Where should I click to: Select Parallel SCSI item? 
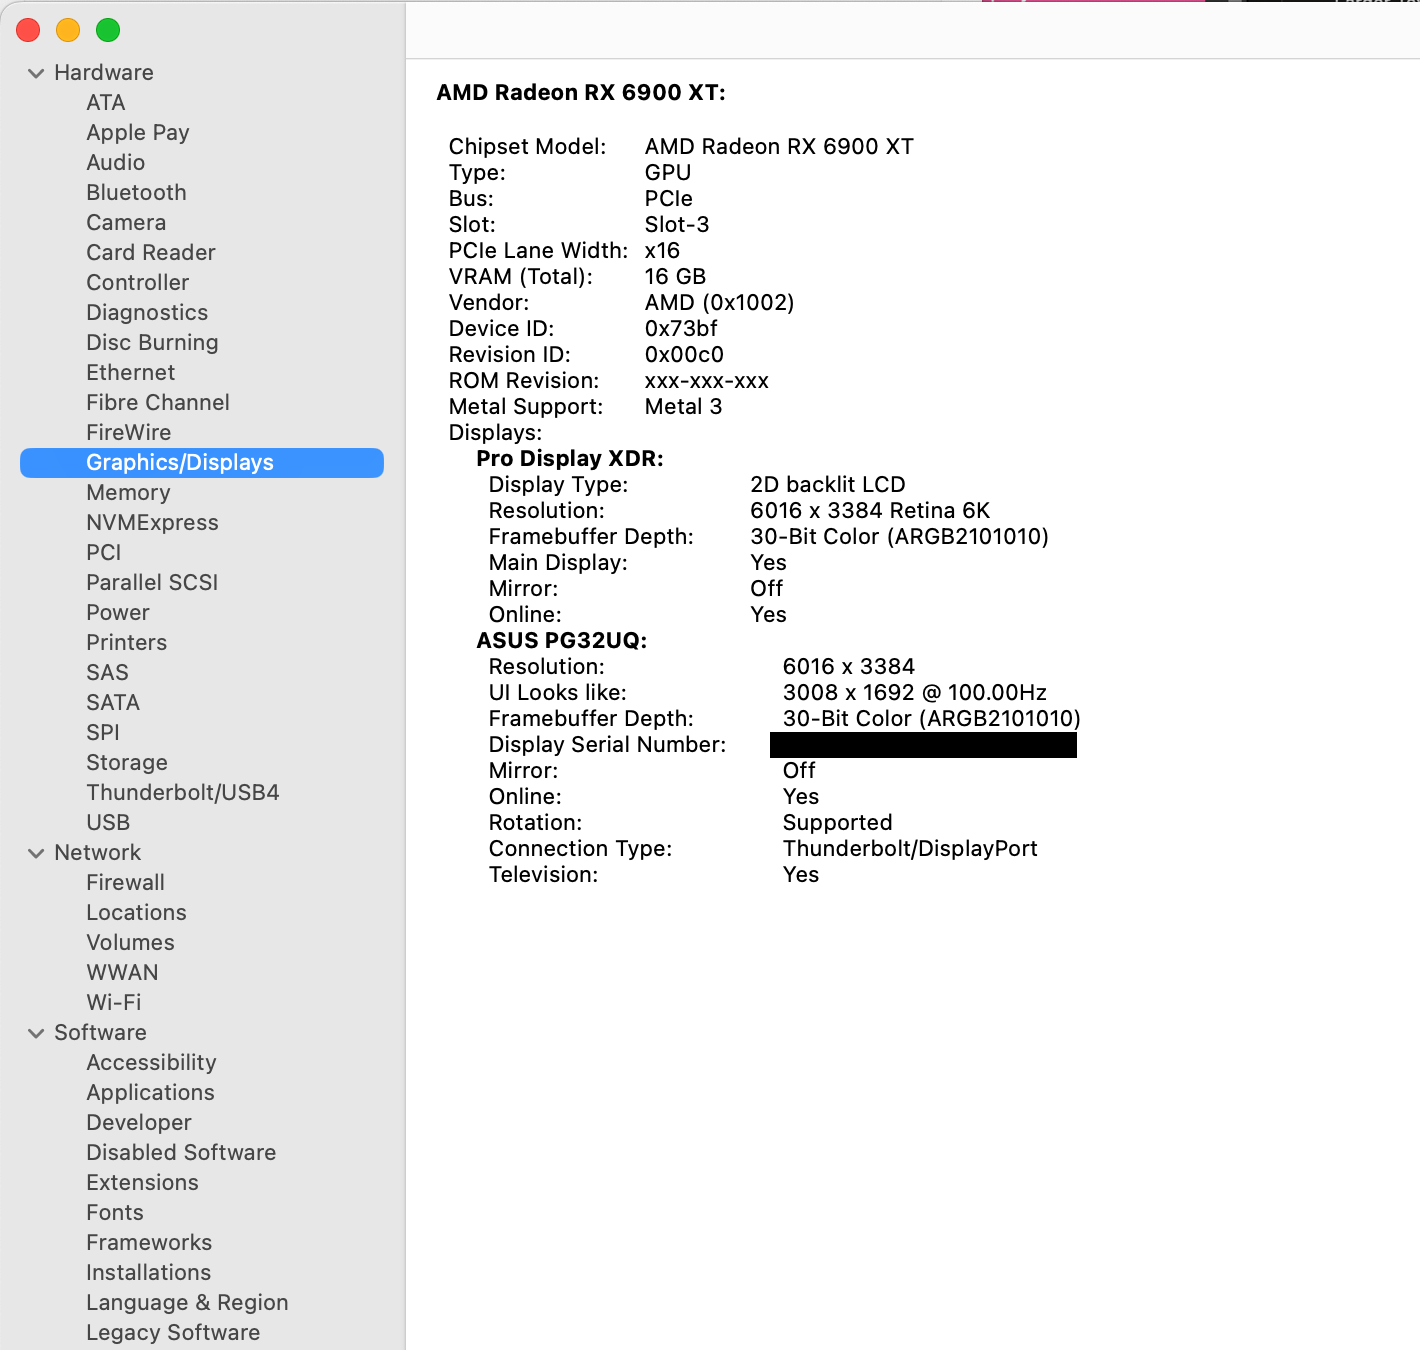click(x=152, y=583)
